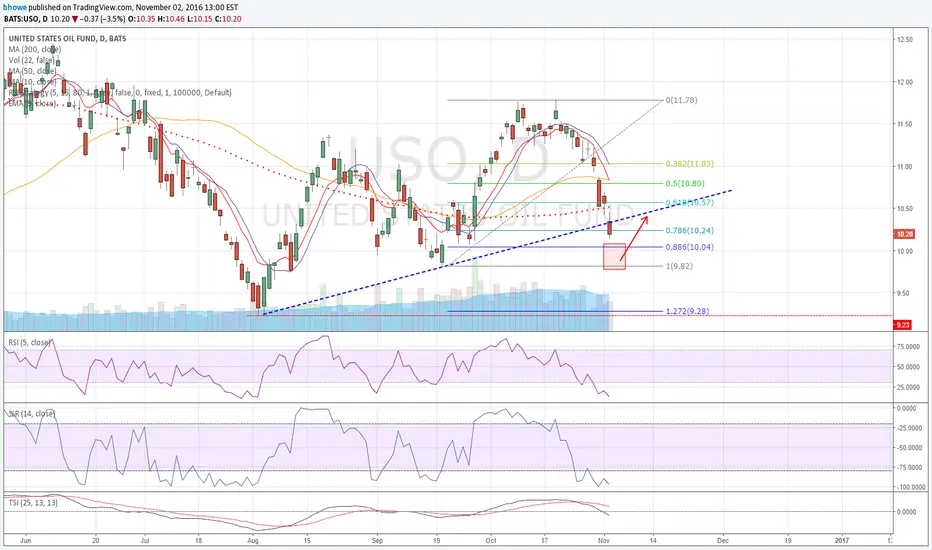
Task: Click the Oct label on the time axis
Action: click(x=491, y=540)
